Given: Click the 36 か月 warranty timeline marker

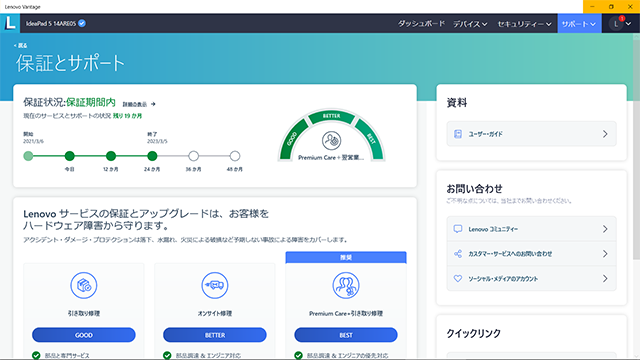Looking at the screenshot, I should (x=193, y=156).
